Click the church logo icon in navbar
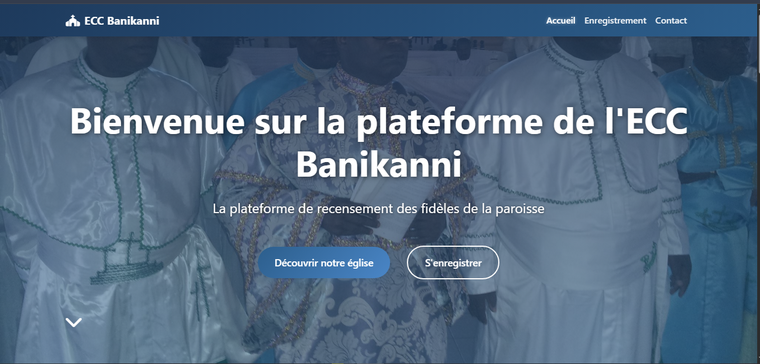The height and width of the screenshot is (364, 760). coord(73,21)
